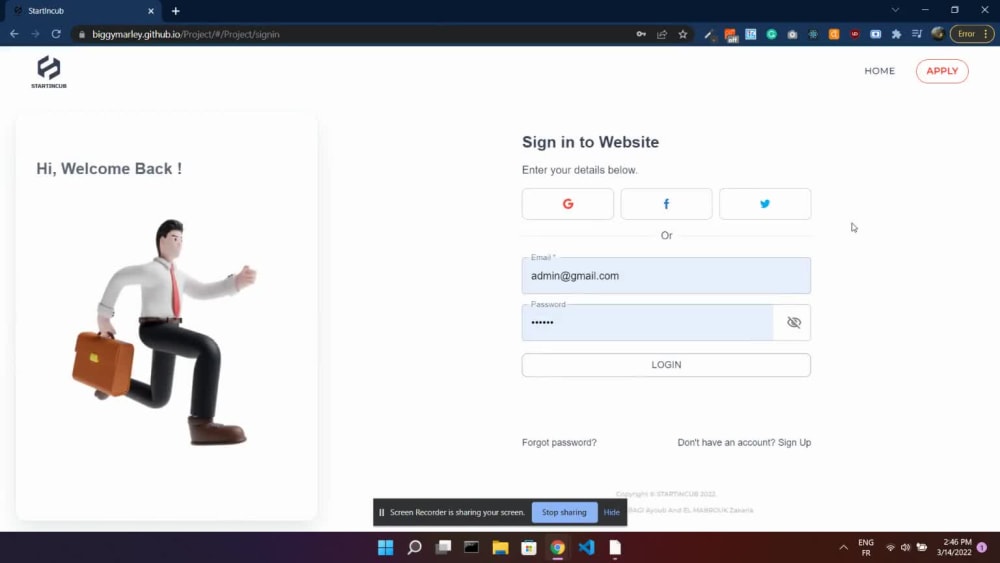The height and width of the screenshot is (563, 1000).
Task: Open the media control playlist icon
Action: point(916,34)
